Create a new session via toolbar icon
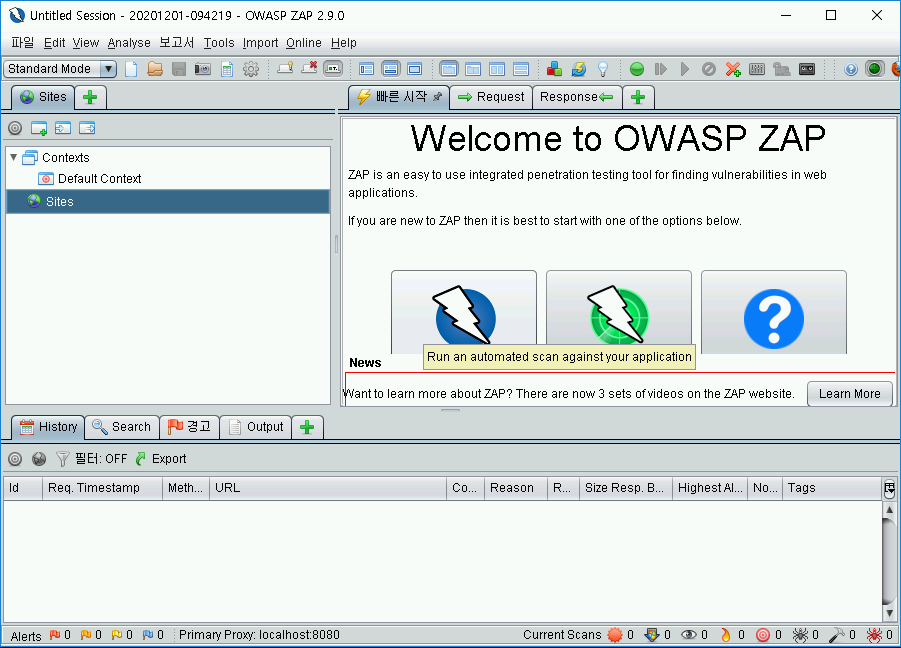 [131, 69]
